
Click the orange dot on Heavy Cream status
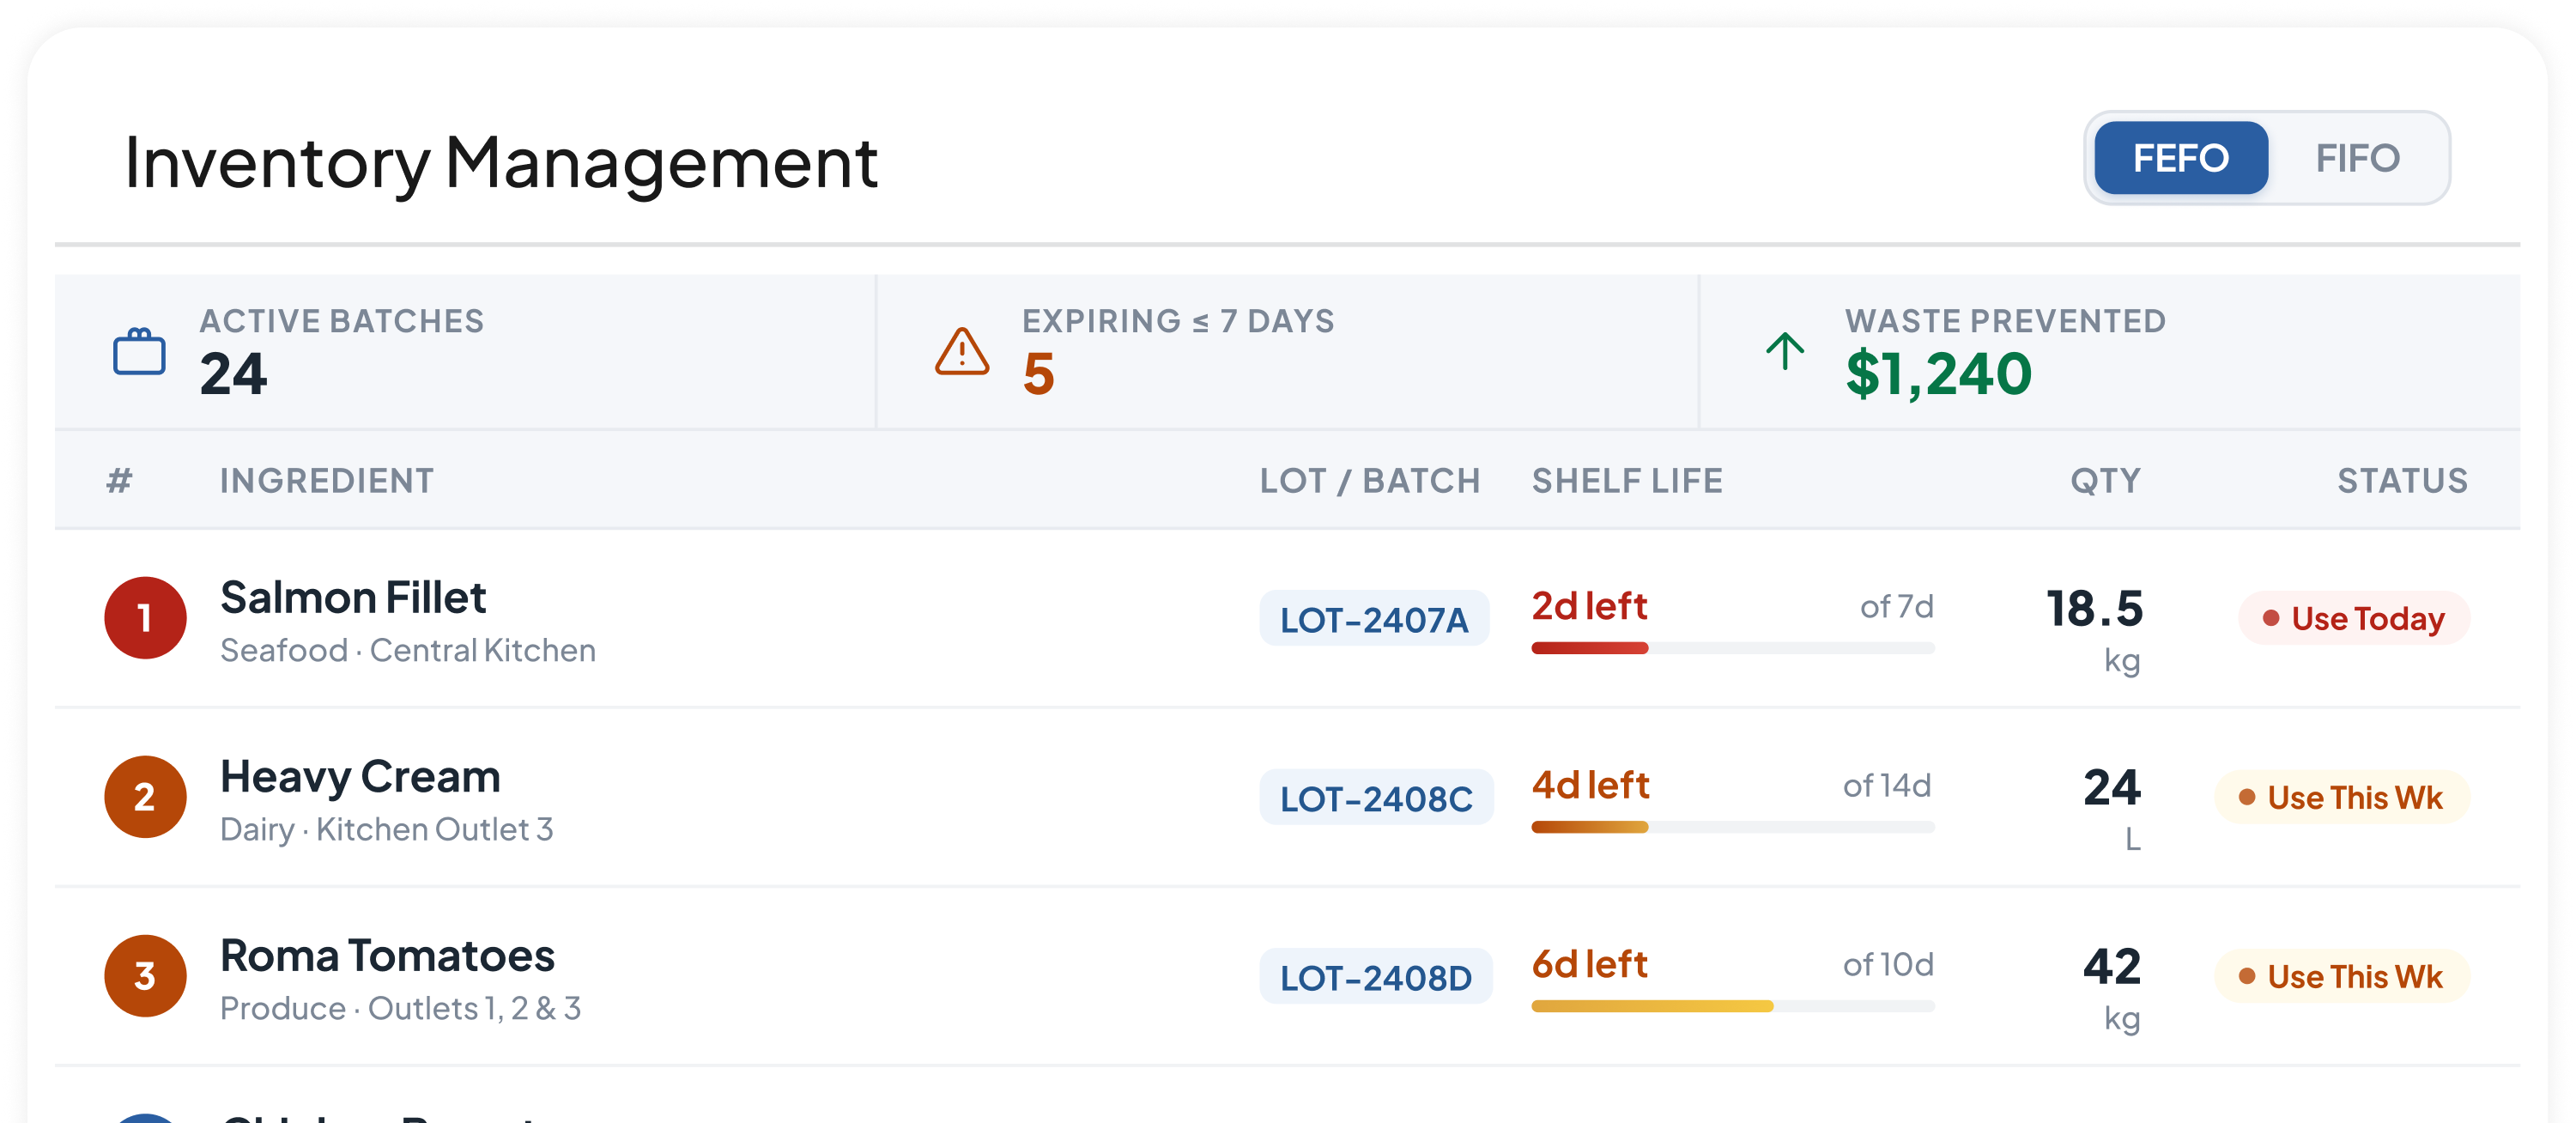(2247, 798)
